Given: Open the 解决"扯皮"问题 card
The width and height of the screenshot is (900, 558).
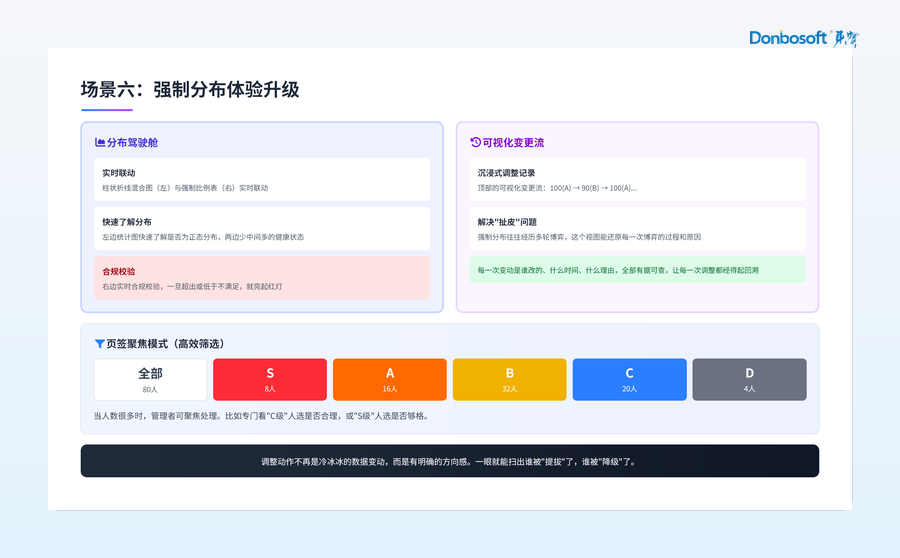Looking at the screenshot, I should tap(637, 228).
